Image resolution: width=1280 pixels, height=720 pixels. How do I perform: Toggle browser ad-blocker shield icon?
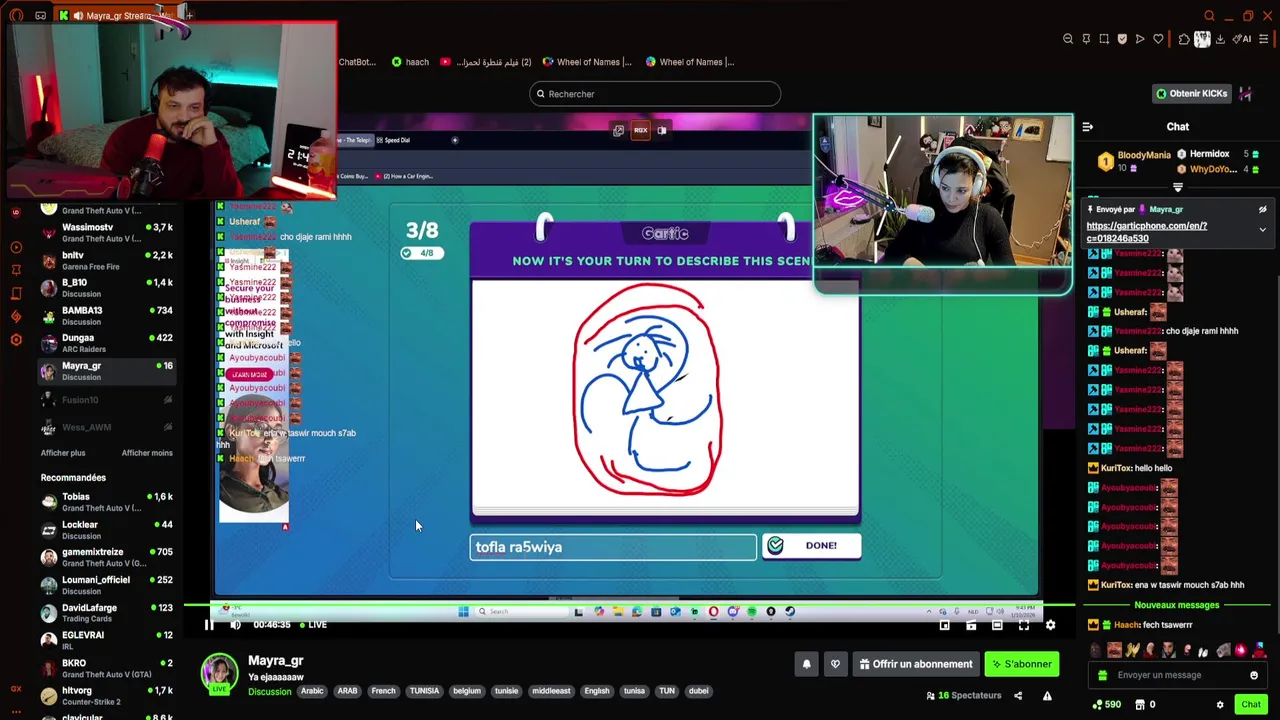click(x=1122, y=39)
